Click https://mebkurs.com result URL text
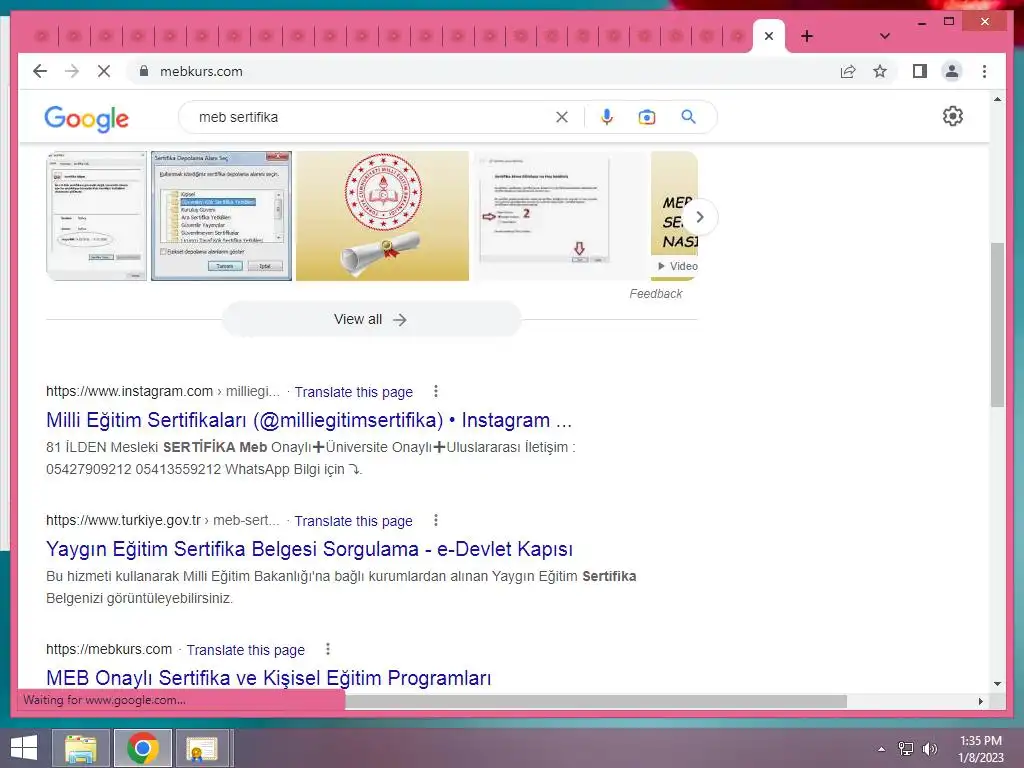Viewport: 1024px width, 768px height. pos(109,649)
